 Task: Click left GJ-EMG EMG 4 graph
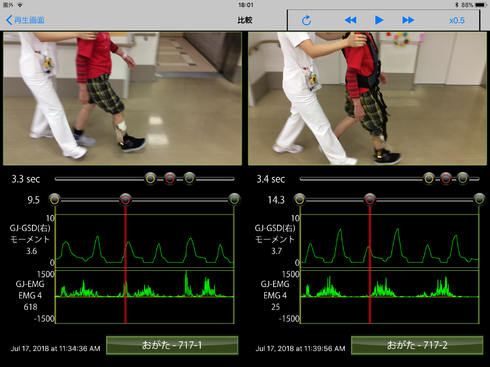coord(145,297)
